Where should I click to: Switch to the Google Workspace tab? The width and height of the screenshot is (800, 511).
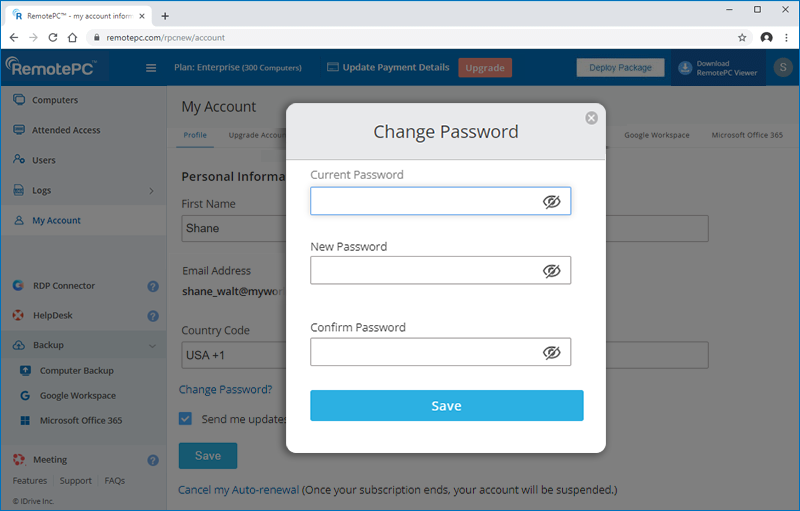click(x=656, y=135)
